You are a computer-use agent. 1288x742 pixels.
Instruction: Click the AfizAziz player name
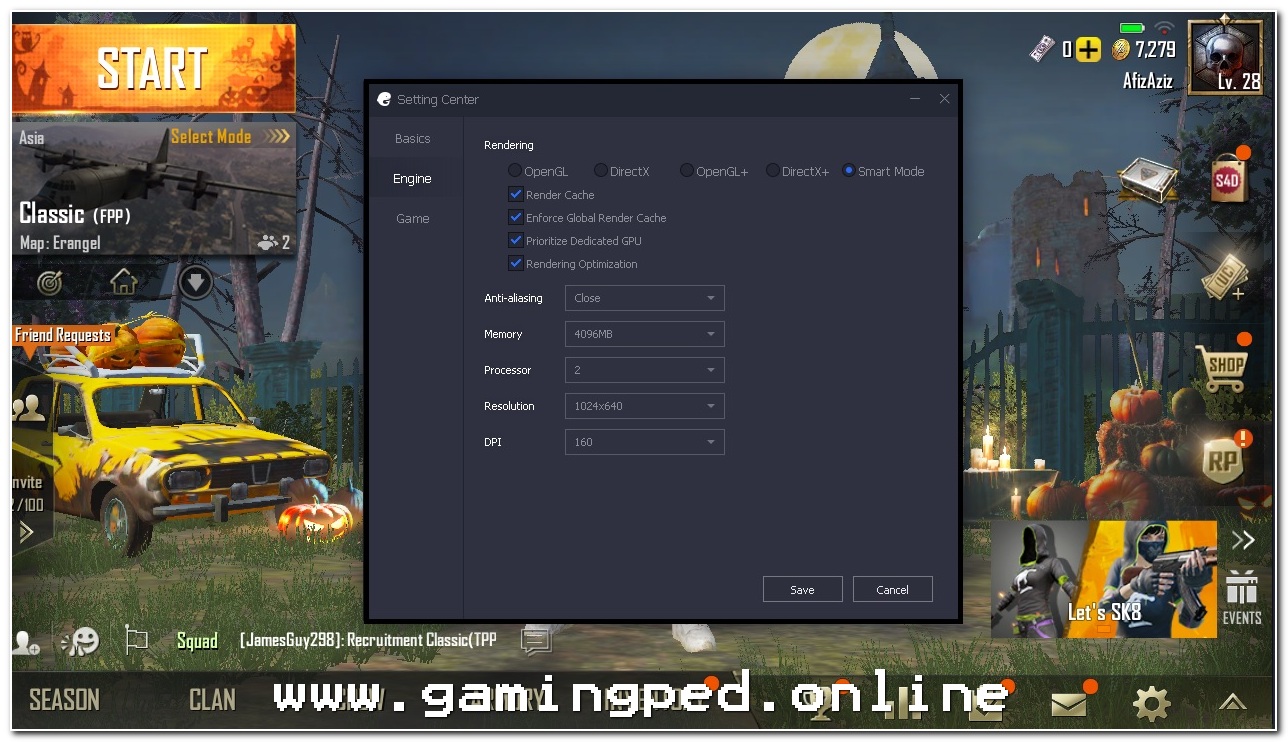click(1147, 81)
